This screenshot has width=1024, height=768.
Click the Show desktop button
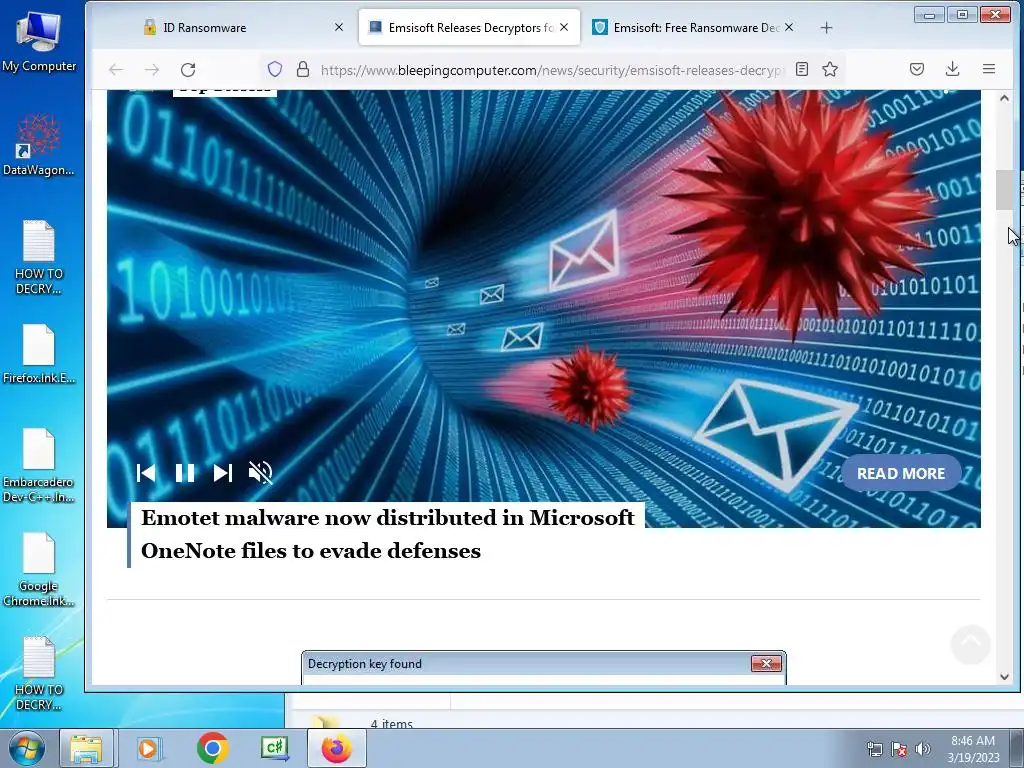coord(1017,748)
